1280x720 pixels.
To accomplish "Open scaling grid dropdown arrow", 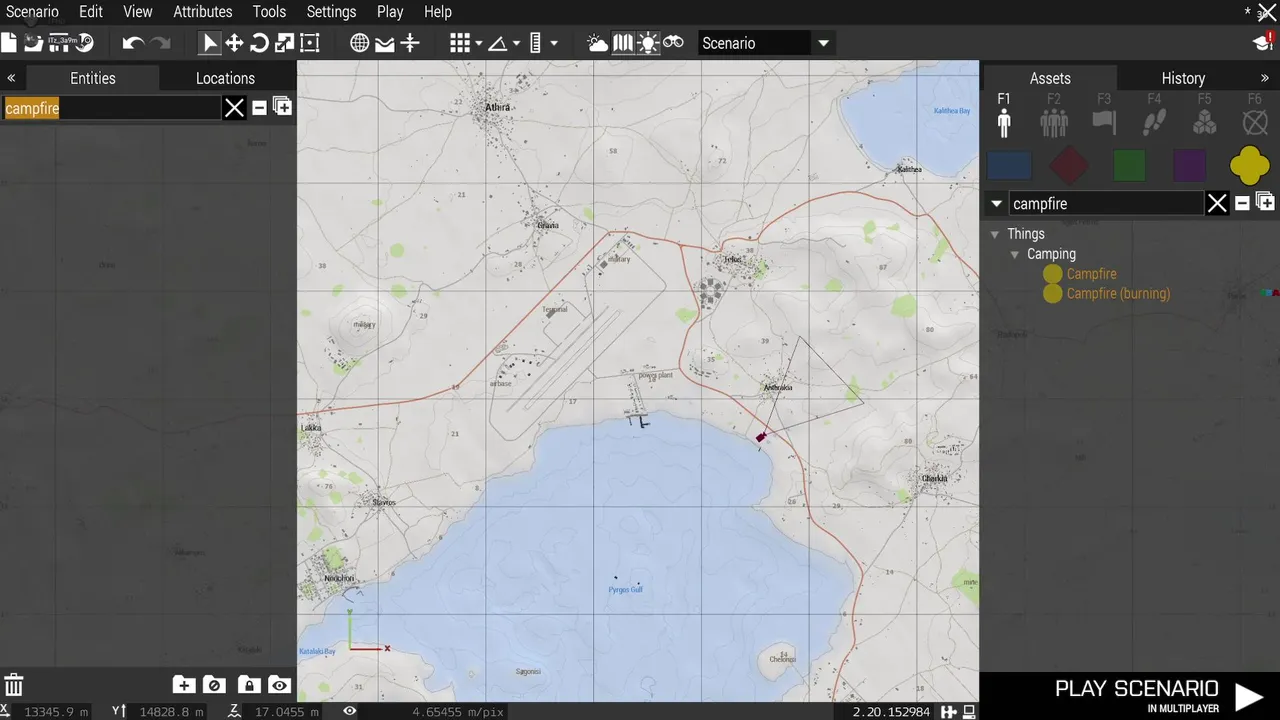I will pyautogui.click(x=554, y=44).
